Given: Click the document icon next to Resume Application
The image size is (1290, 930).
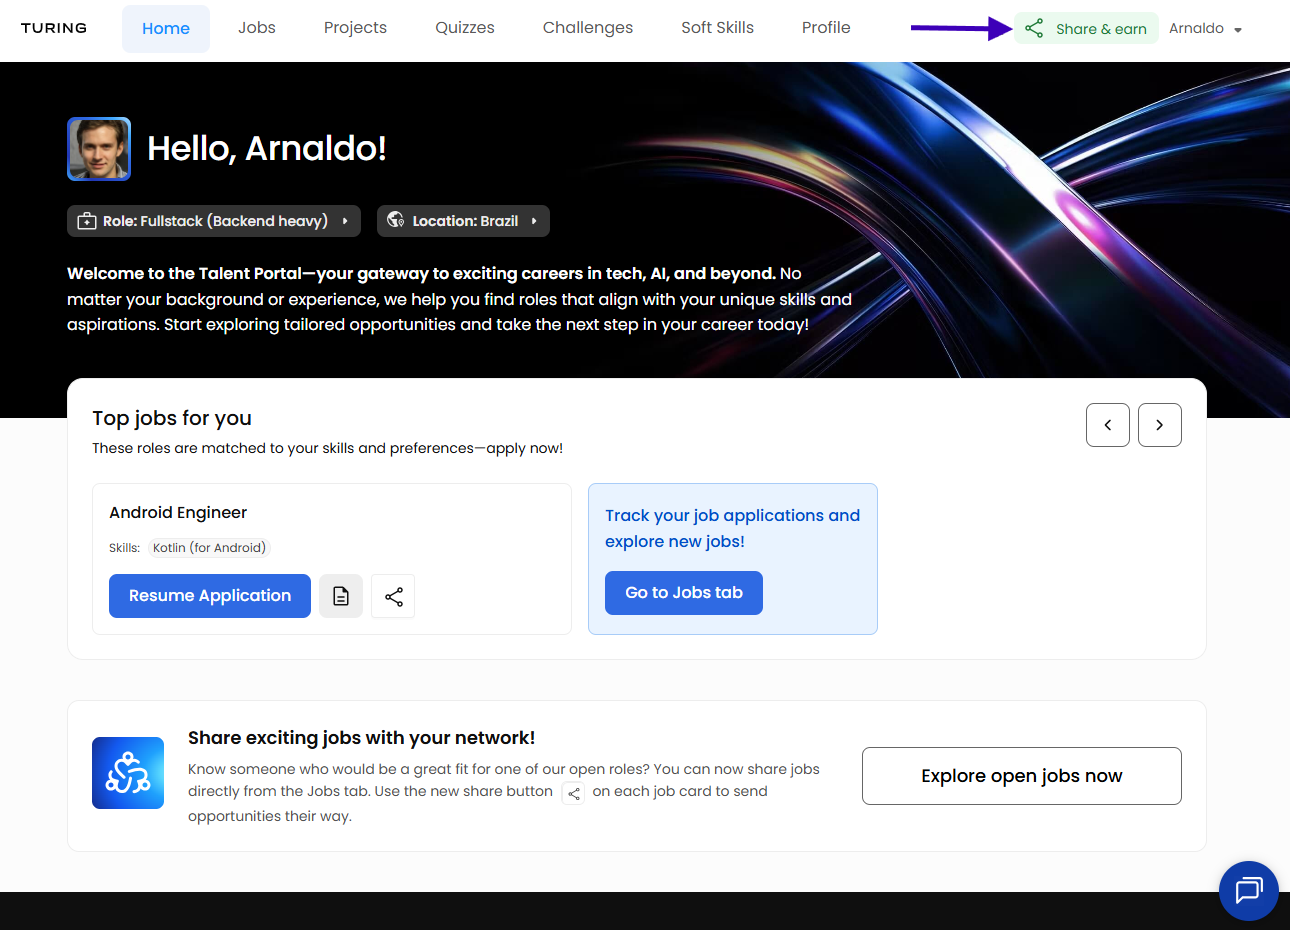Looking at the screenshot, I should [x=340, y=596].
